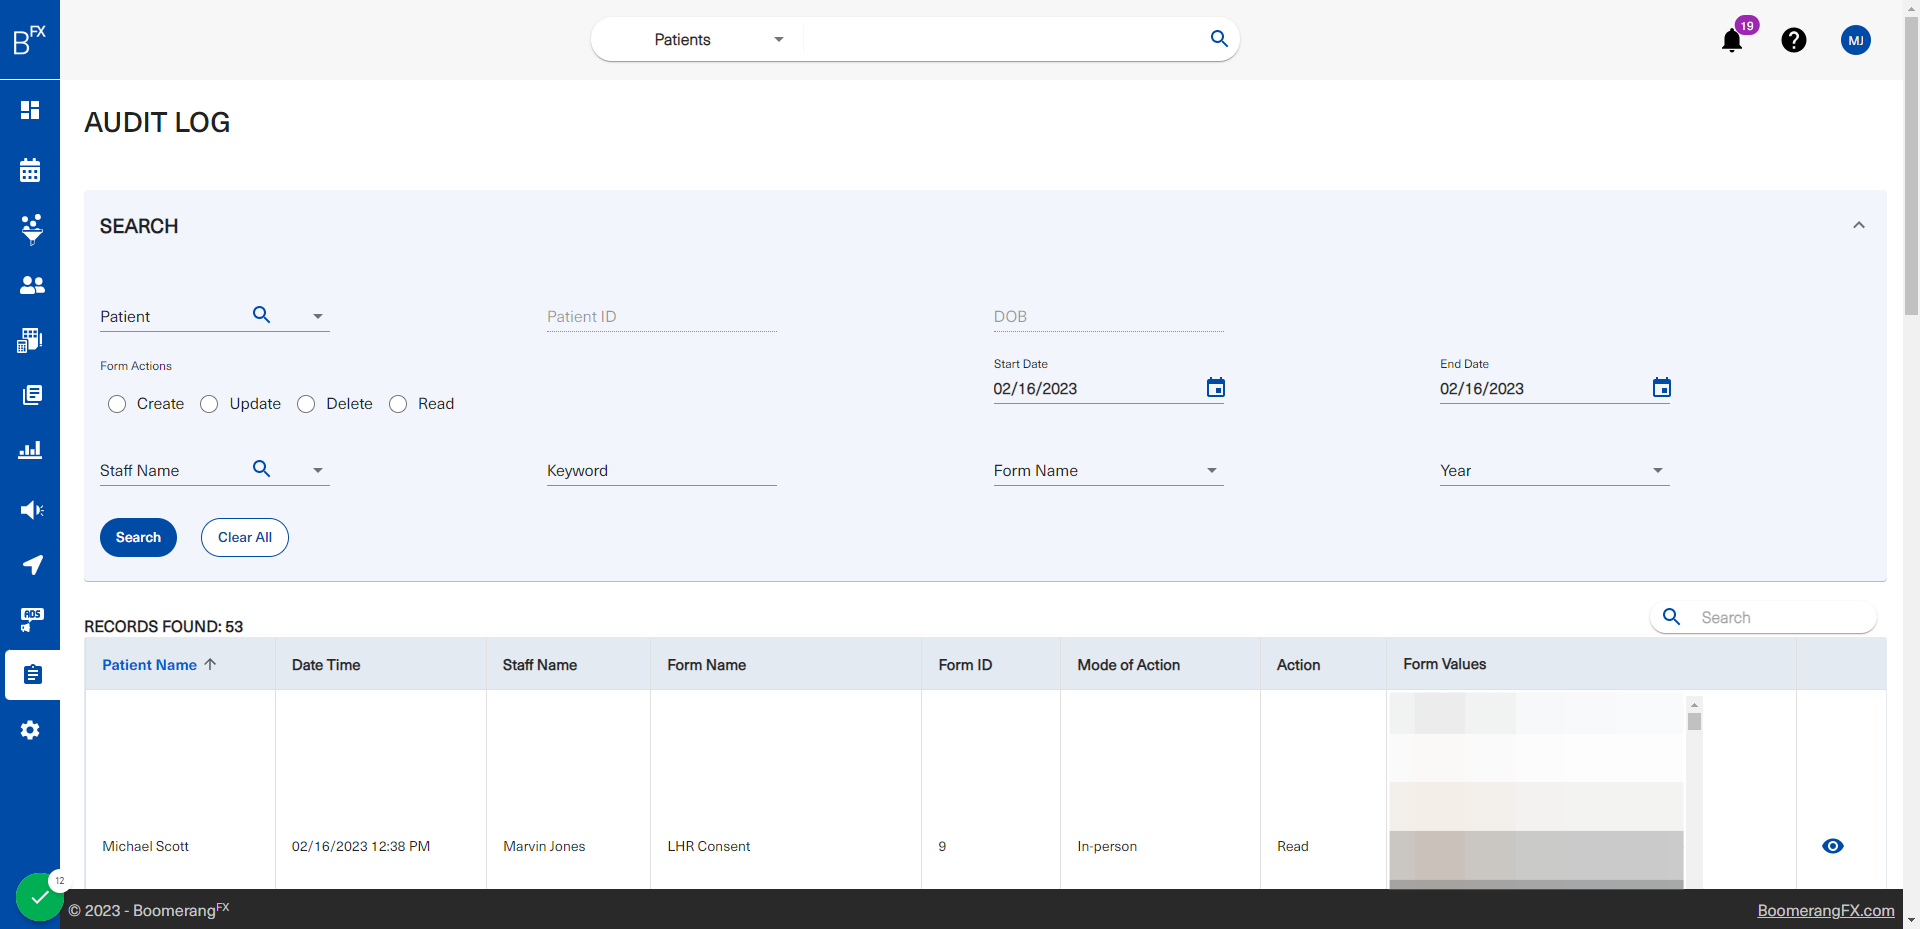Open the leads funnel icon in sidebar
Image resolution: width=1920 pixels, height=929 pixels.
pos(32,229)
